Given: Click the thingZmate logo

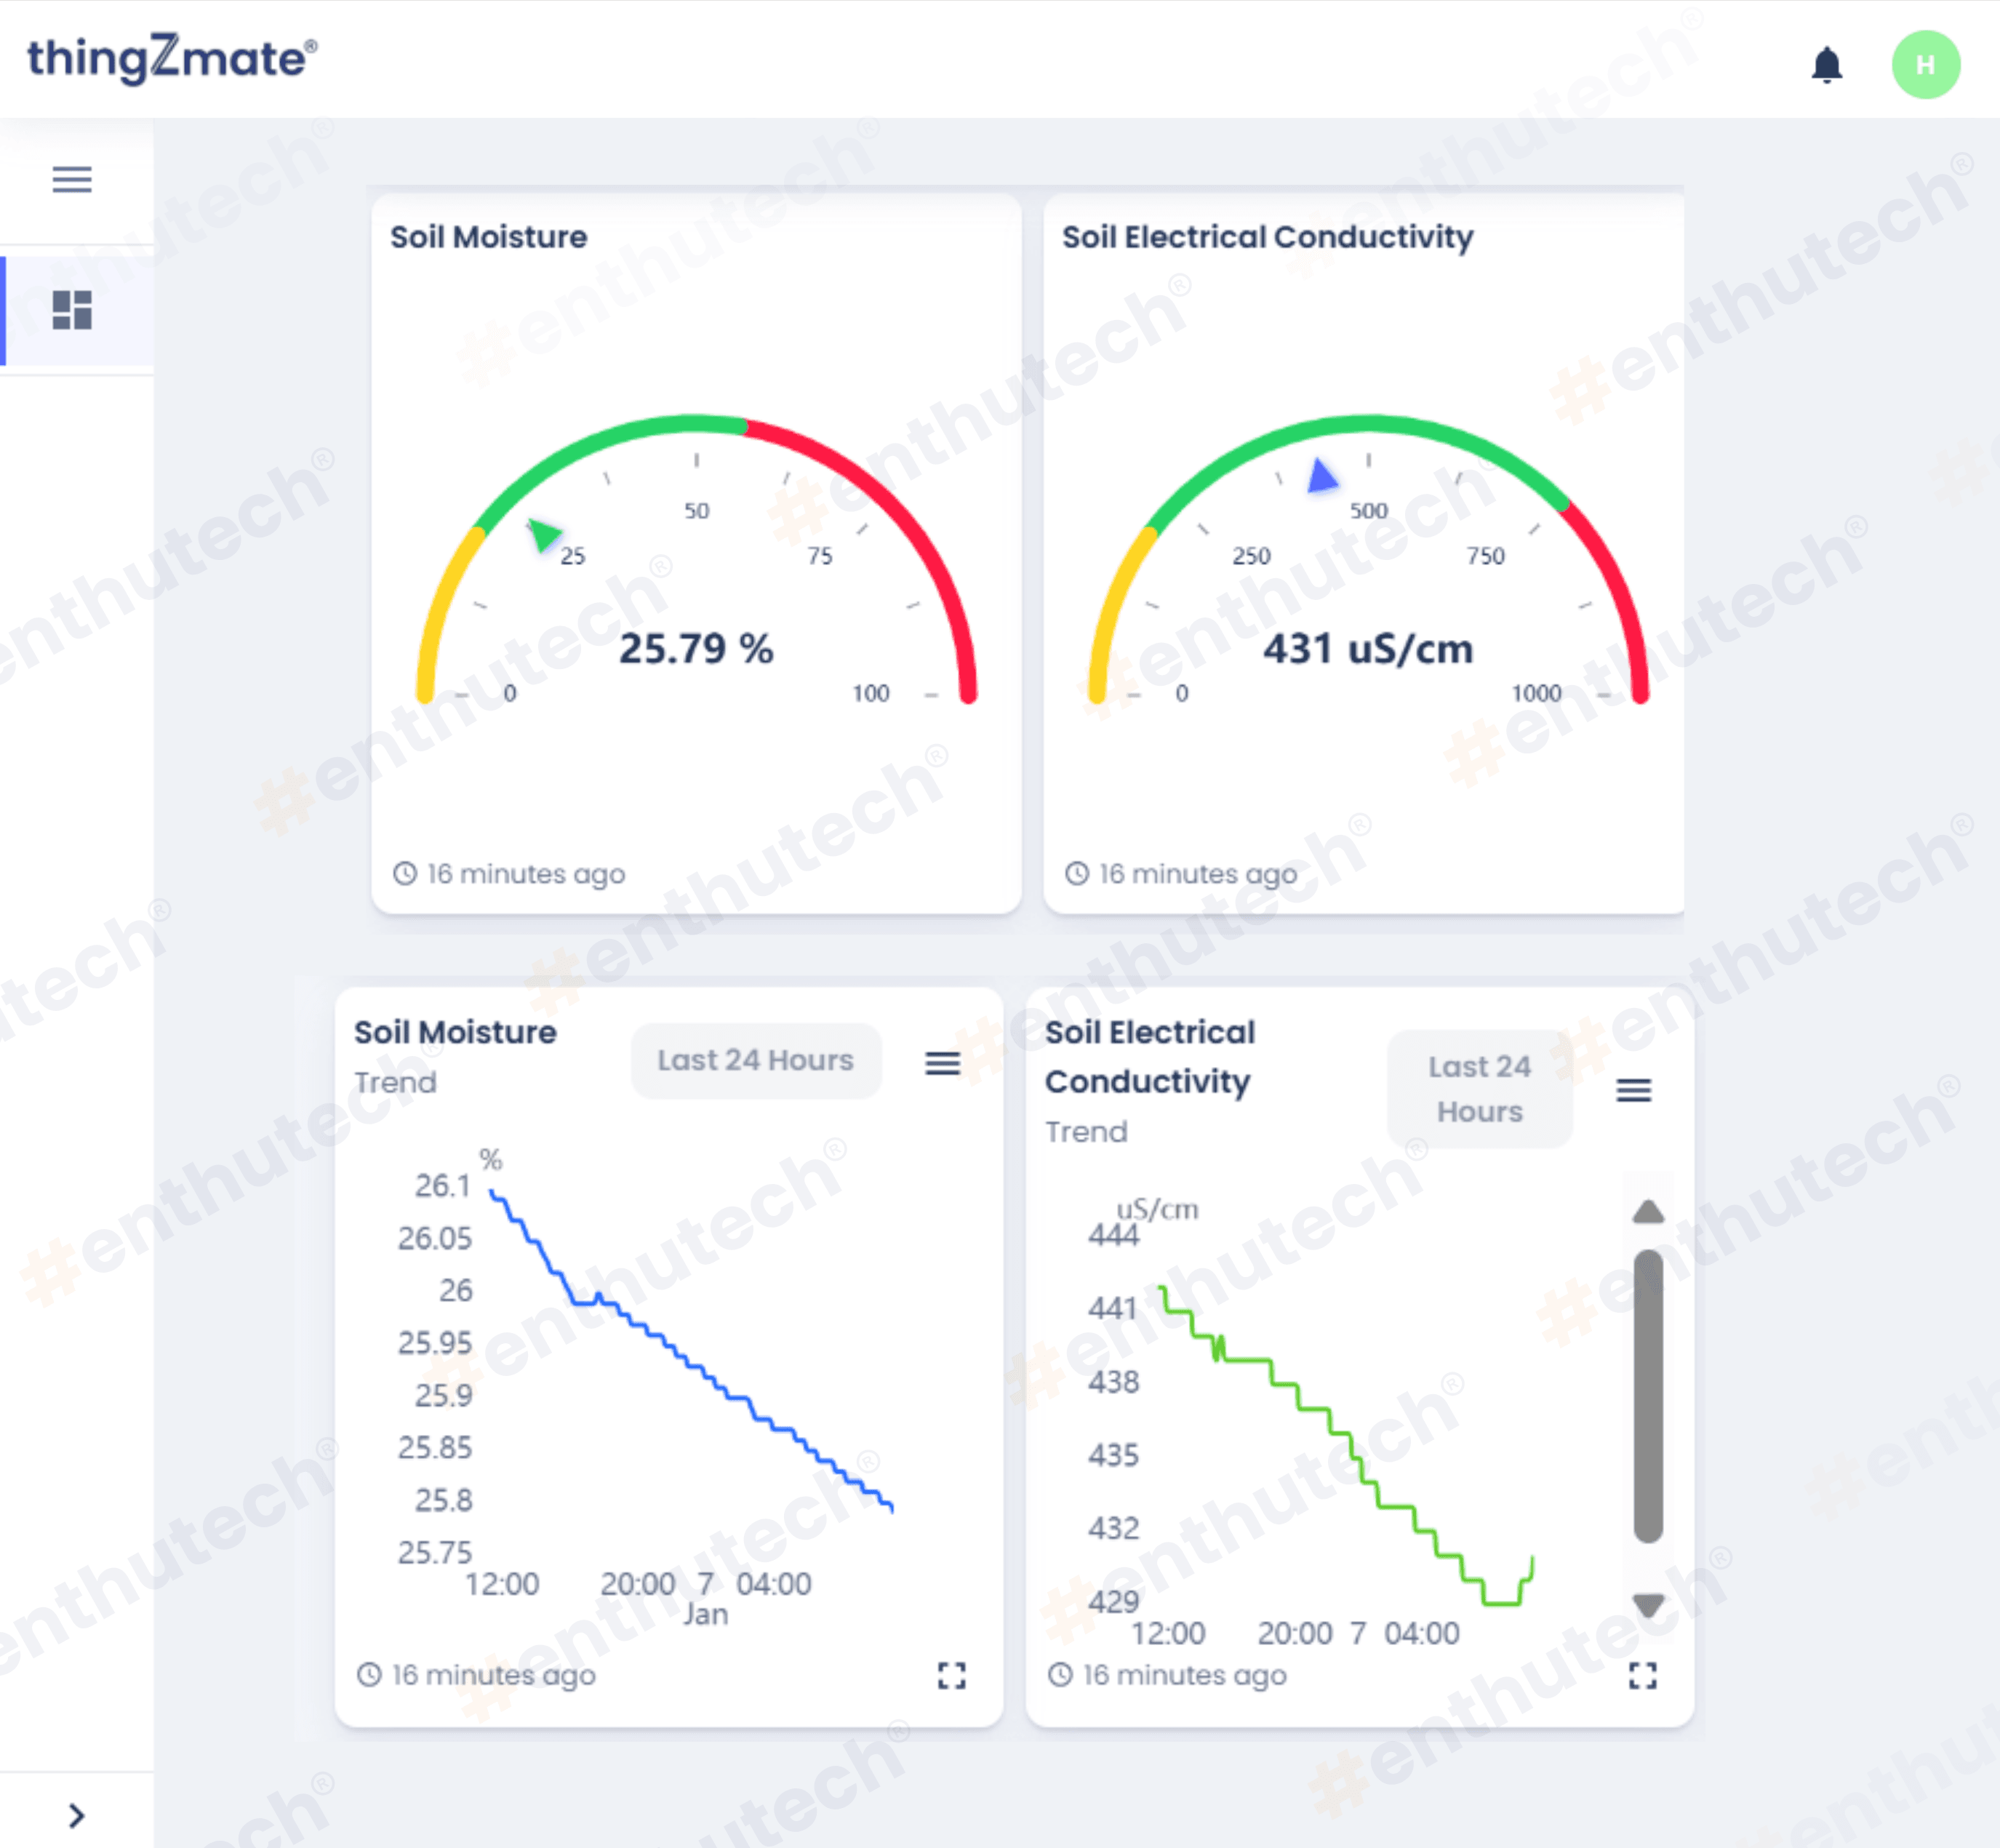Looking at the screenshot, I should (172, 58).
